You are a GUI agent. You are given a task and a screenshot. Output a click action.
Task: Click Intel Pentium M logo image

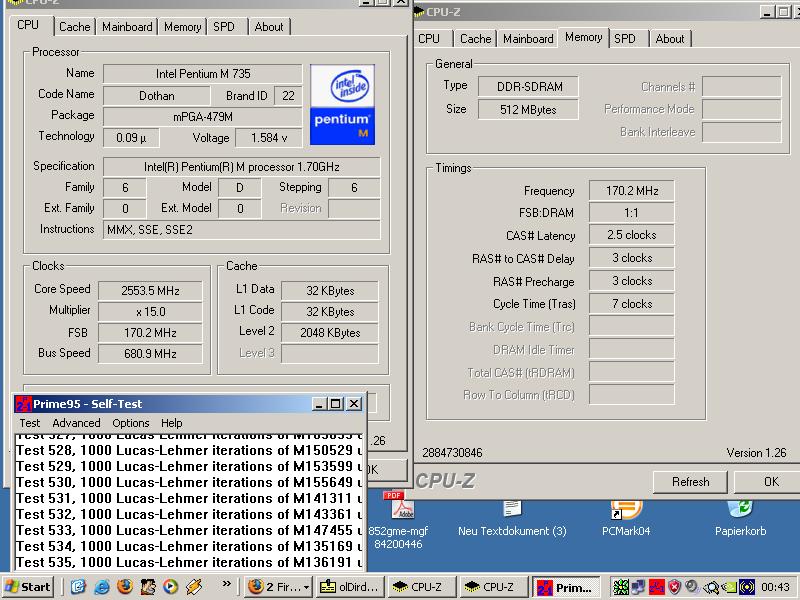pyautogui.click(x=342, y=105)
